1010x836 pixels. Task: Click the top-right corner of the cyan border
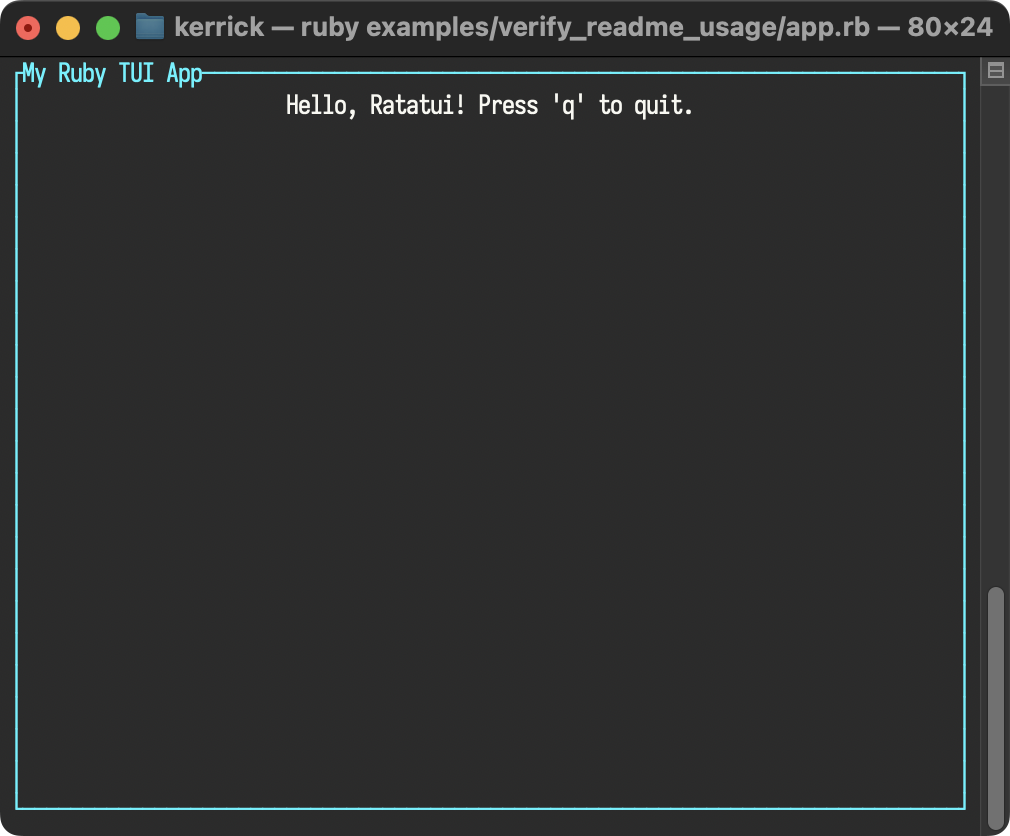[x=964, y=73]
